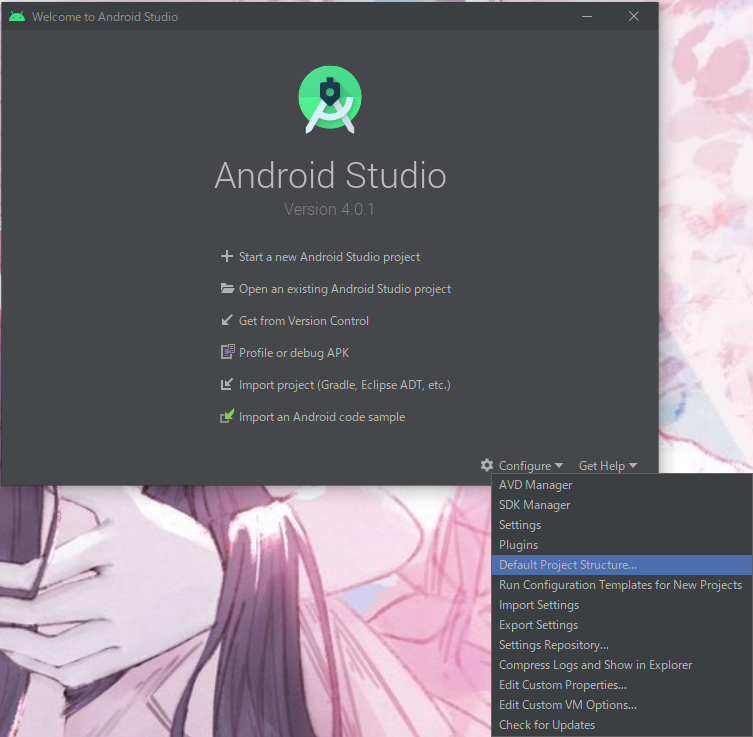Viewport: 753px width, 737px height.
Task: Open AVD Manager from Configure menu
Action: click(x=622, y=485)
